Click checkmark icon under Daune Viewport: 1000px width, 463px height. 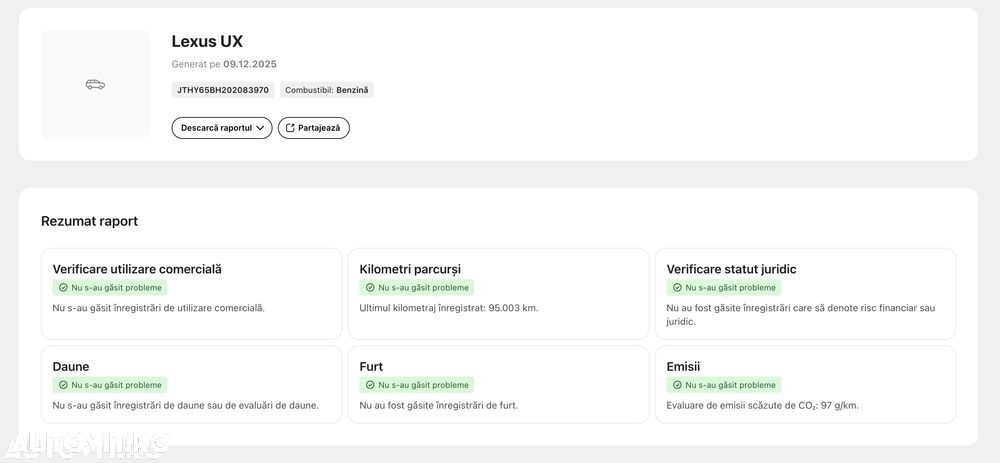pos(63,385)
